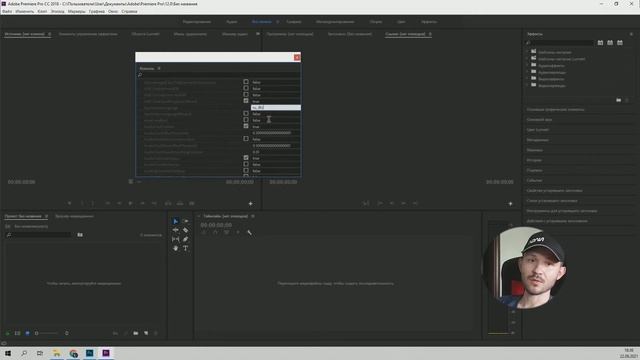Expand the Аудиопереходы folder
The image size is (640, 360).
tap(527, 72)
